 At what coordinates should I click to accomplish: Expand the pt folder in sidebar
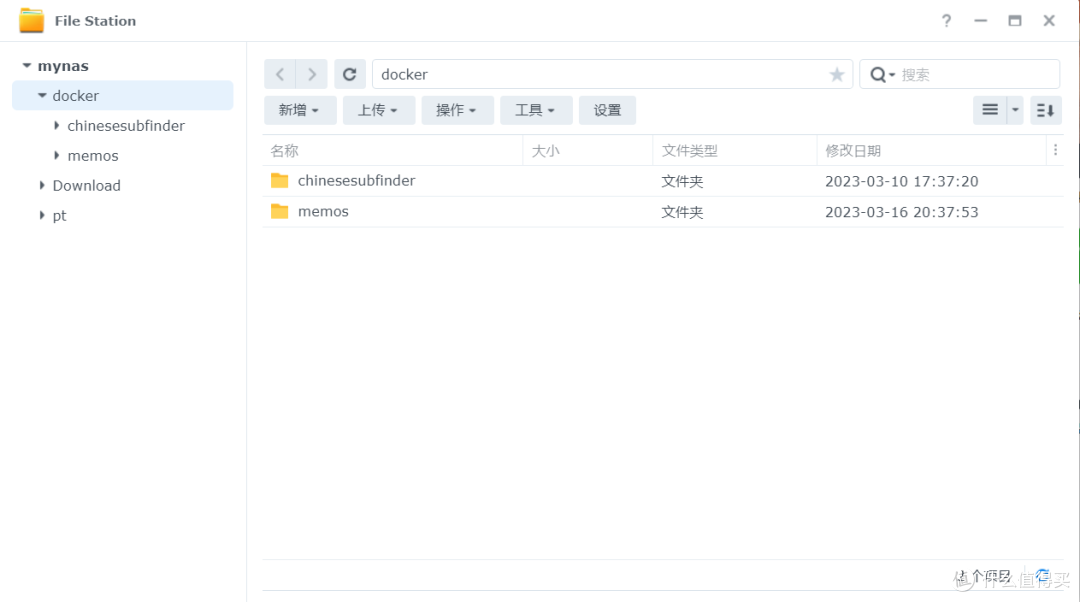tap(44, 215)
